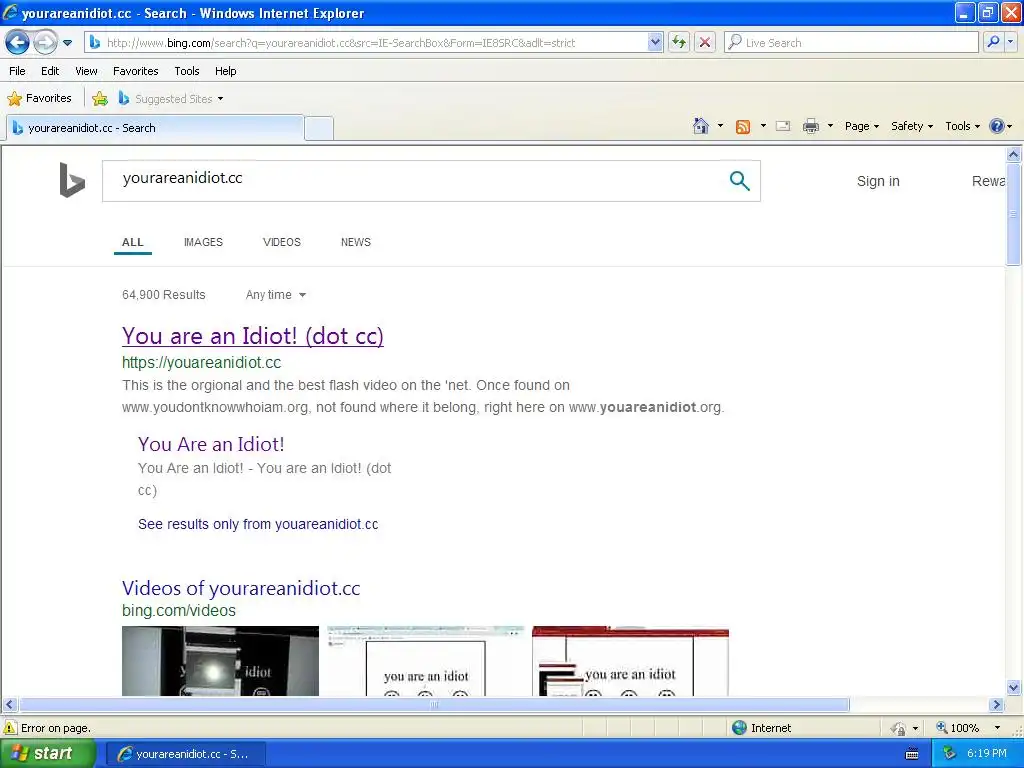
Task: Open the Favorites menu in menu bar
Action: pos(136,71)
